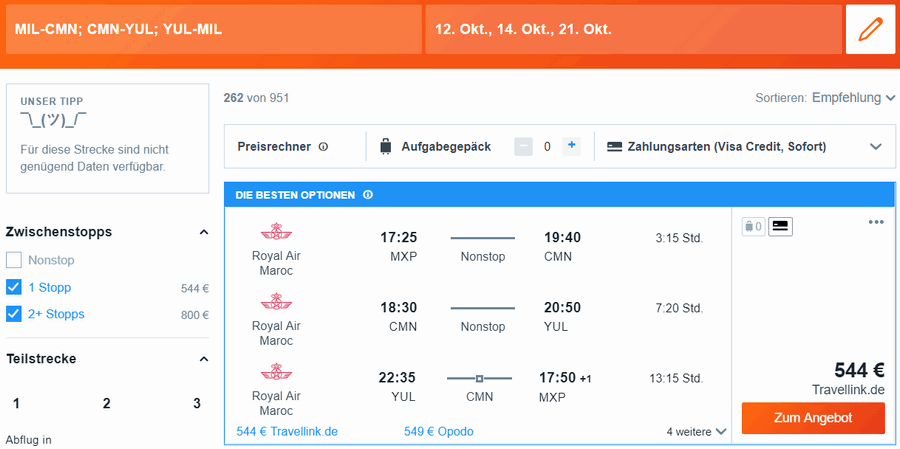Select Teilstrecke tab 2

(107, 404)
